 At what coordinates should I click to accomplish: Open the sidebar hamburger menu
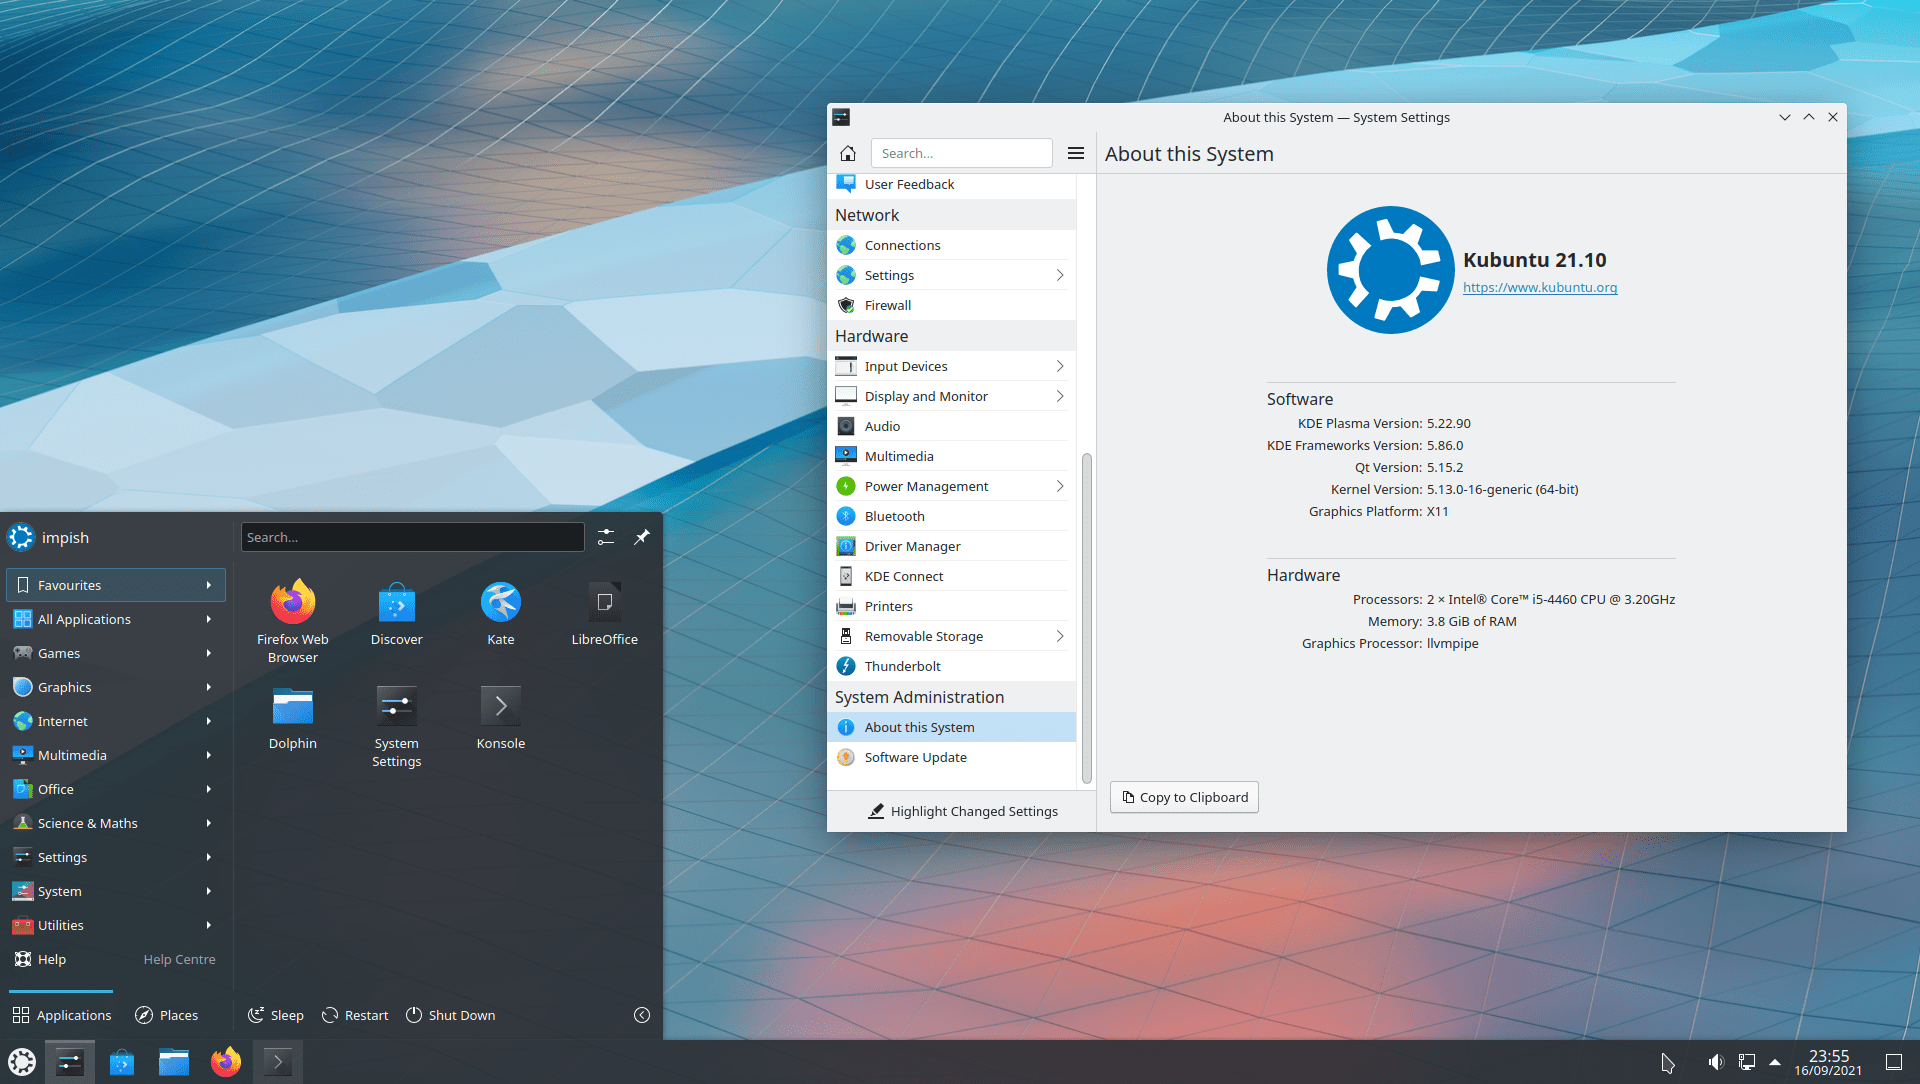[1076, 153]
